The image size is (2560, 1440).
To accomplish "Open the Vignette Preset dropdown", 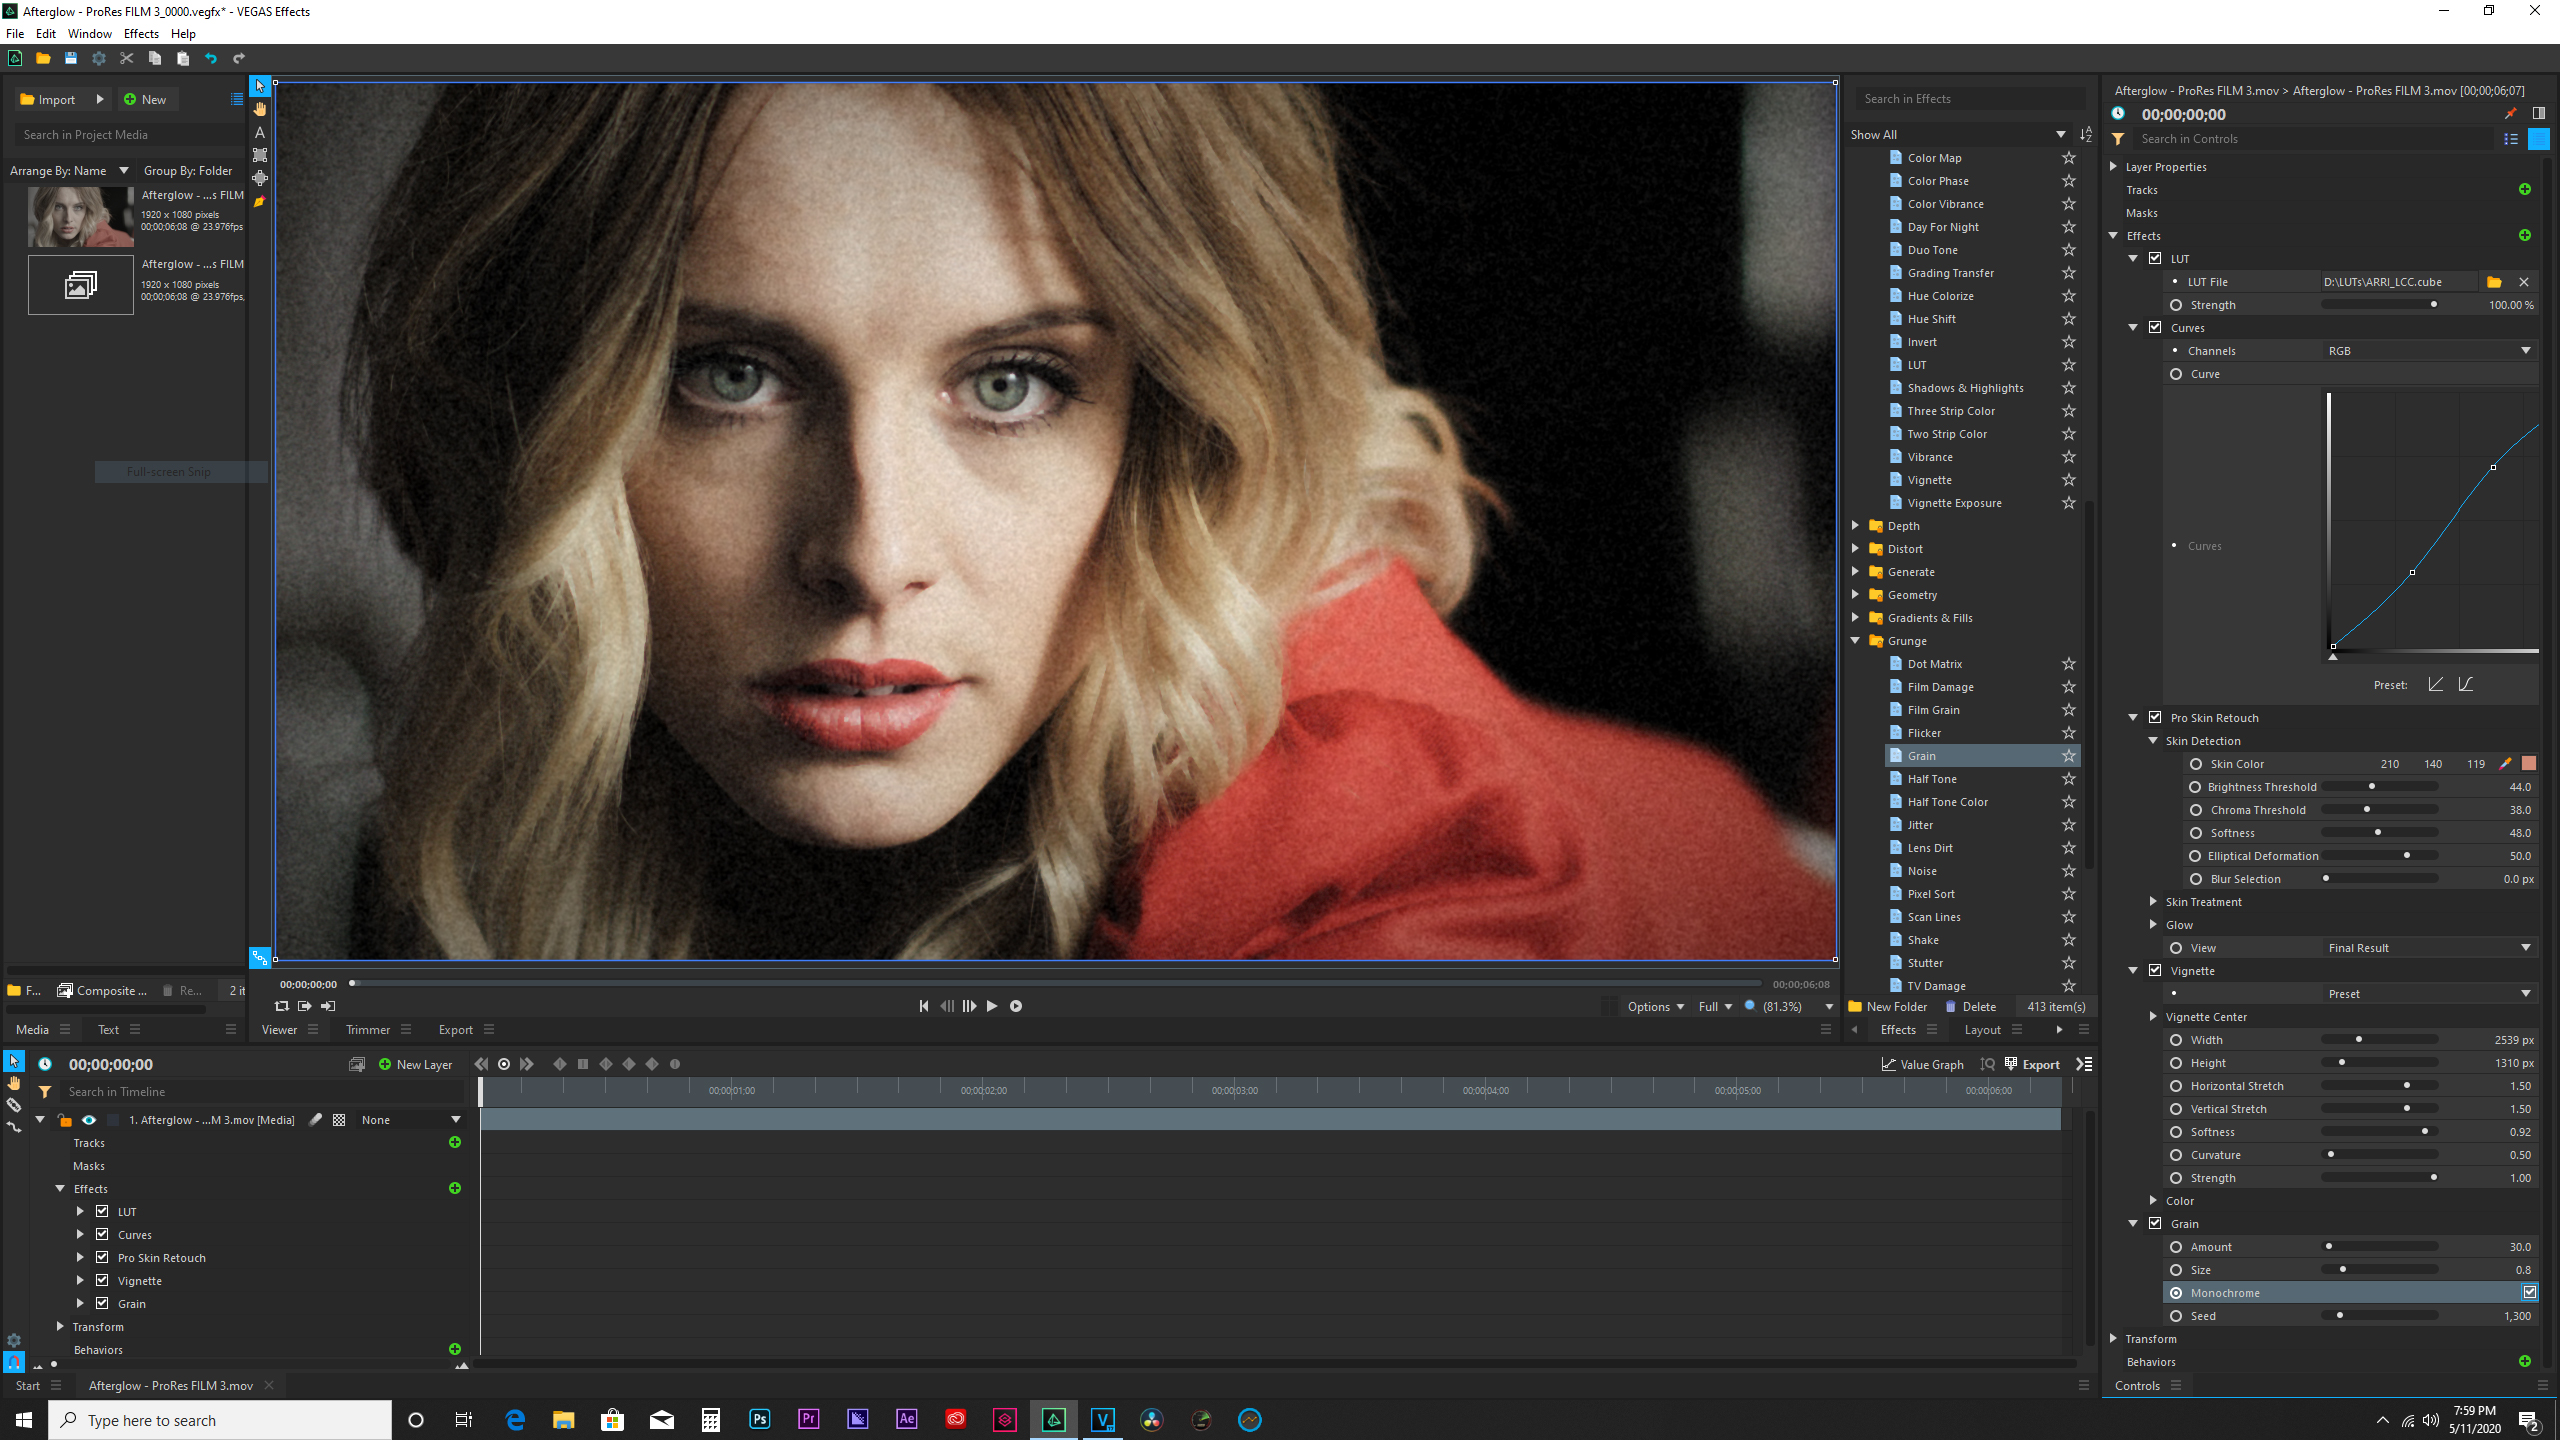I will point(2429,994).
